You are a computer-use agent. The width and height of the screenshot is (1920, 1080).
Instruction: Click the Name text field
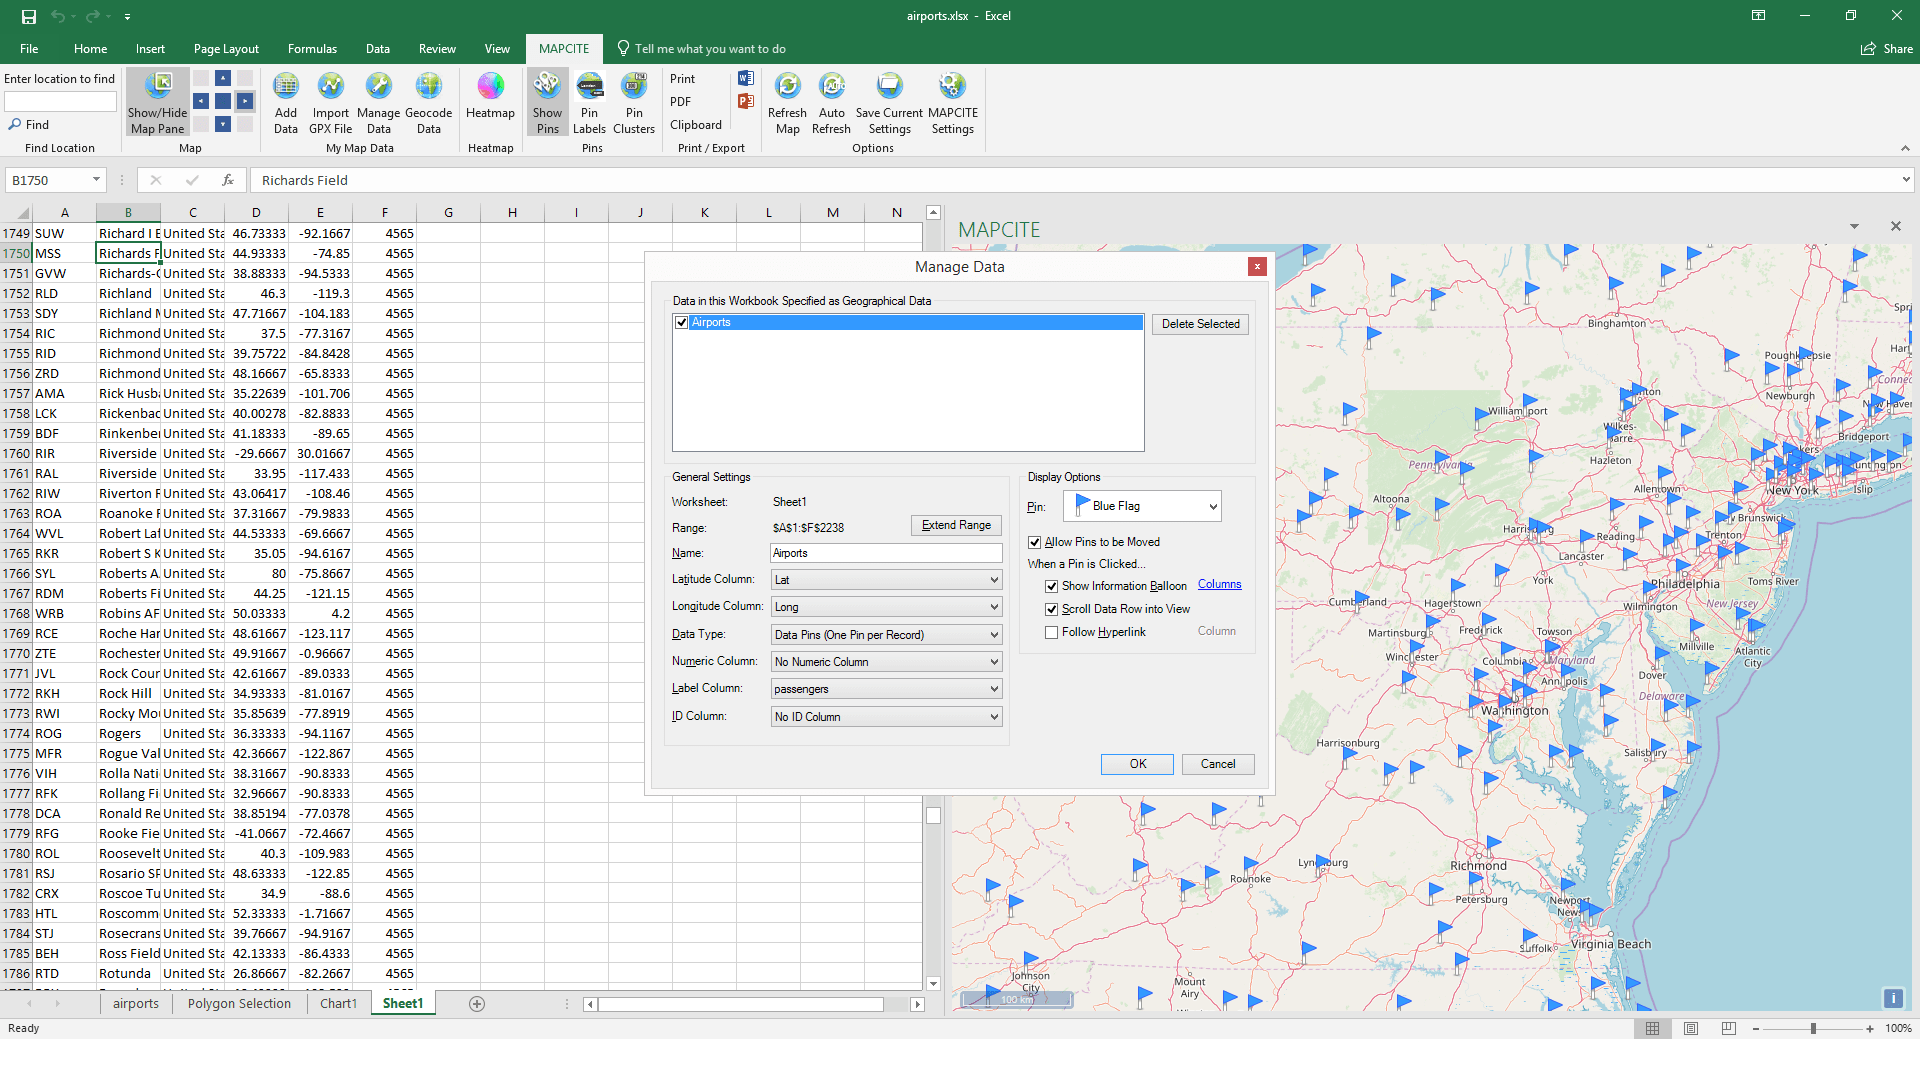(886, 553)
